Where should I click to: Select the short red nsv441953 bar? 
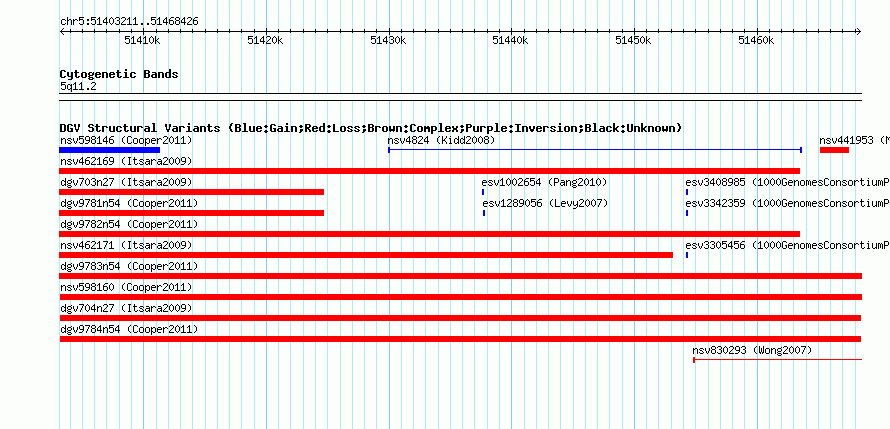[x=834, y=150]
